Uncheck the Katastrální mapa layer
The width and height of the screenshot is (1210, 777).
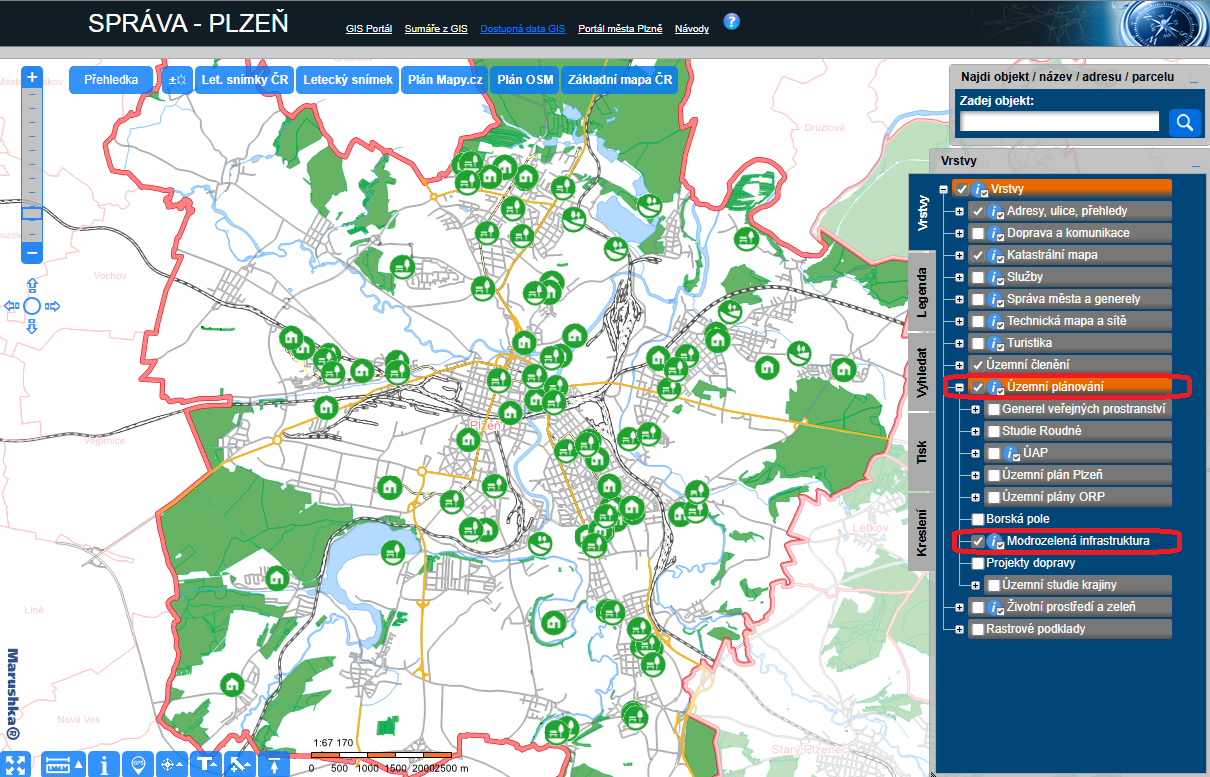(978, 255)
